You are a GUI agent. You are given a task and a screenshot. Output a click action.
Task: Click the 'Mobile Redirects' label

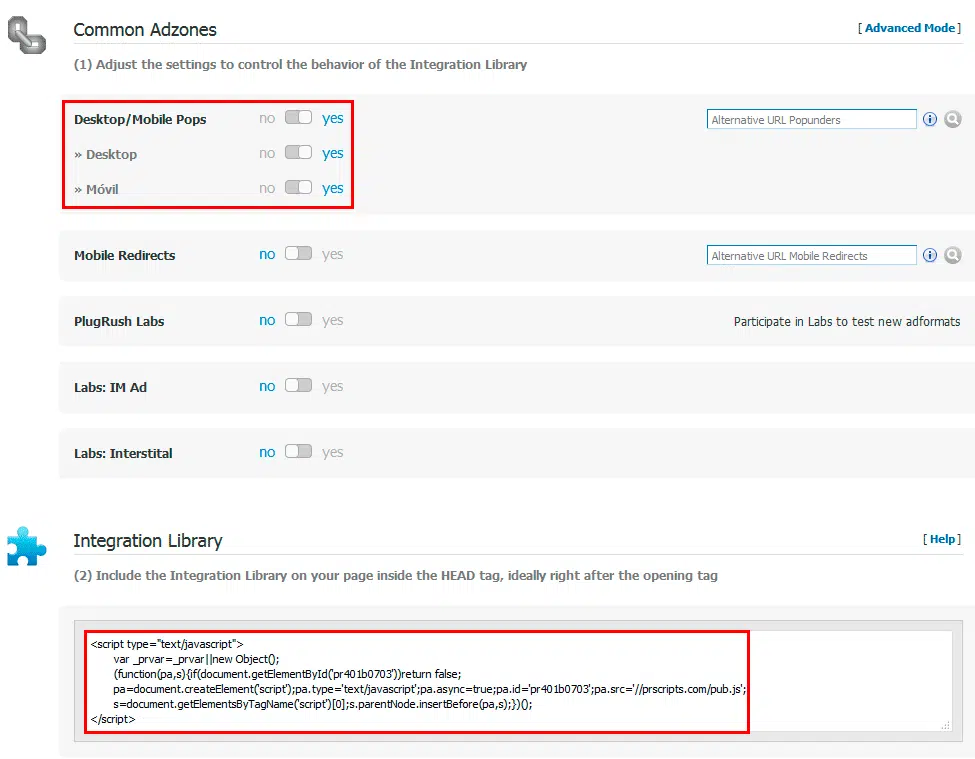click(124, 255)
